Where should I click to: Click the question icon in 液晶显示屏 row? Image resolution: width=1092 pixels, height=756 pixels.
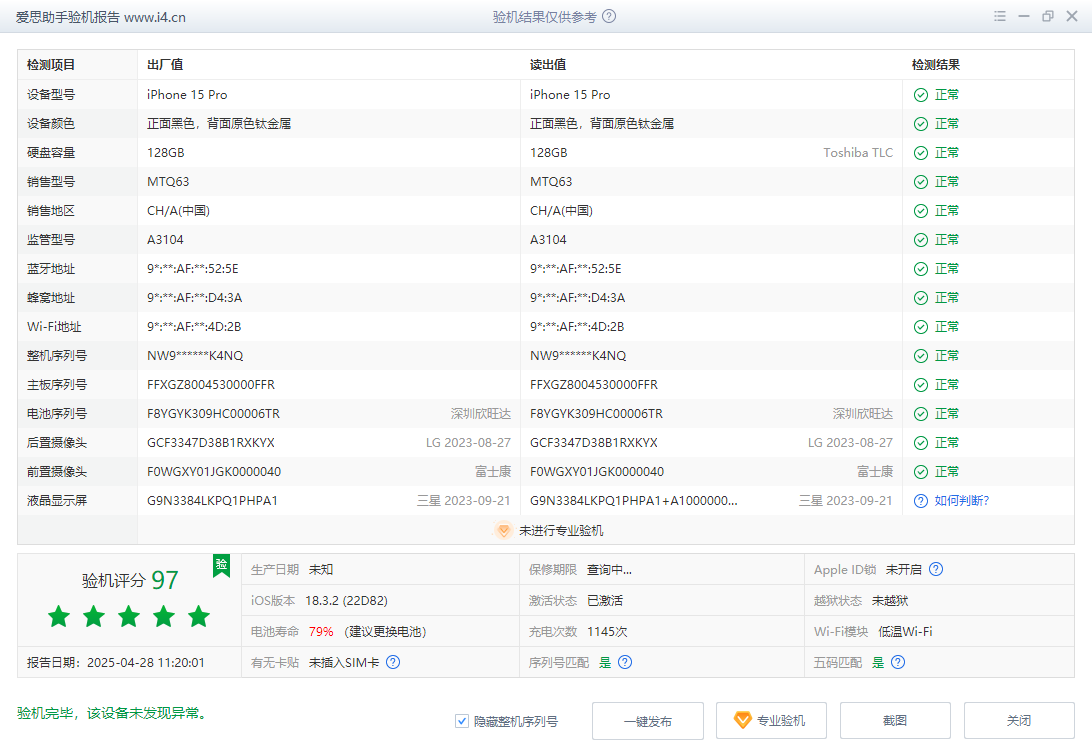coord(921,501)
